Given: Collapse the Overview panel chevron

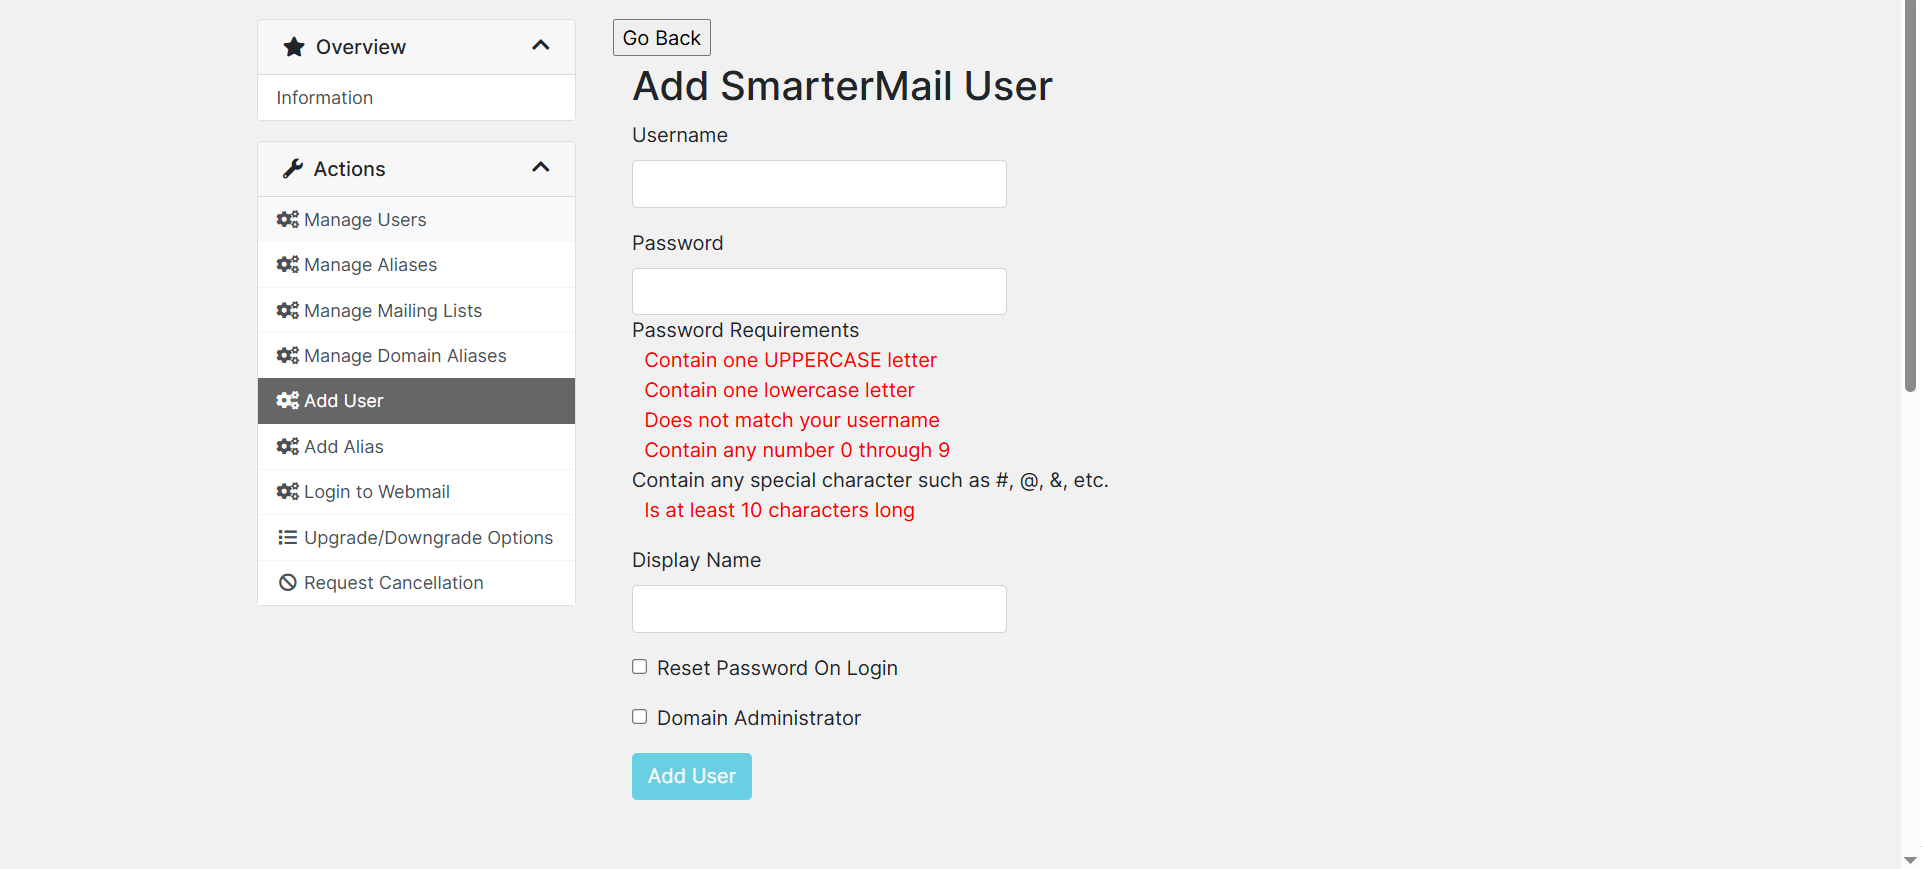Looking at the screenshot, I should point(541,46).
